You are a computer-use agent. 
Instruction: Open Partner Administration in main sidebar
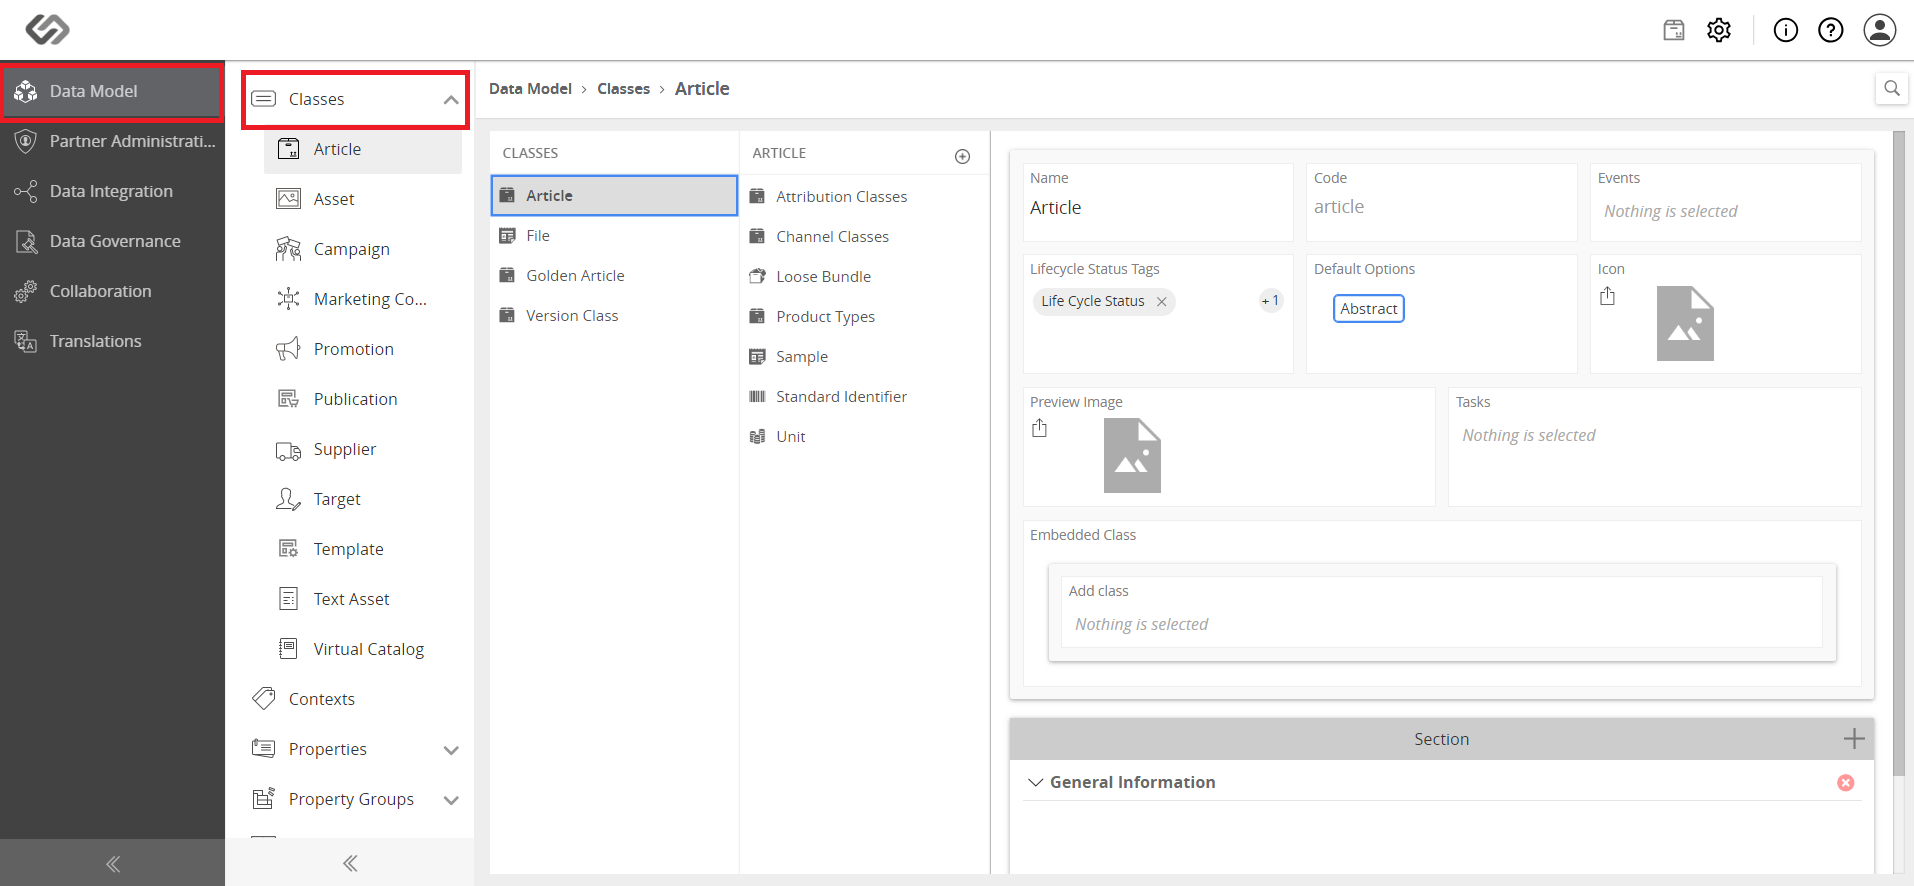click(x=112, y=141)
